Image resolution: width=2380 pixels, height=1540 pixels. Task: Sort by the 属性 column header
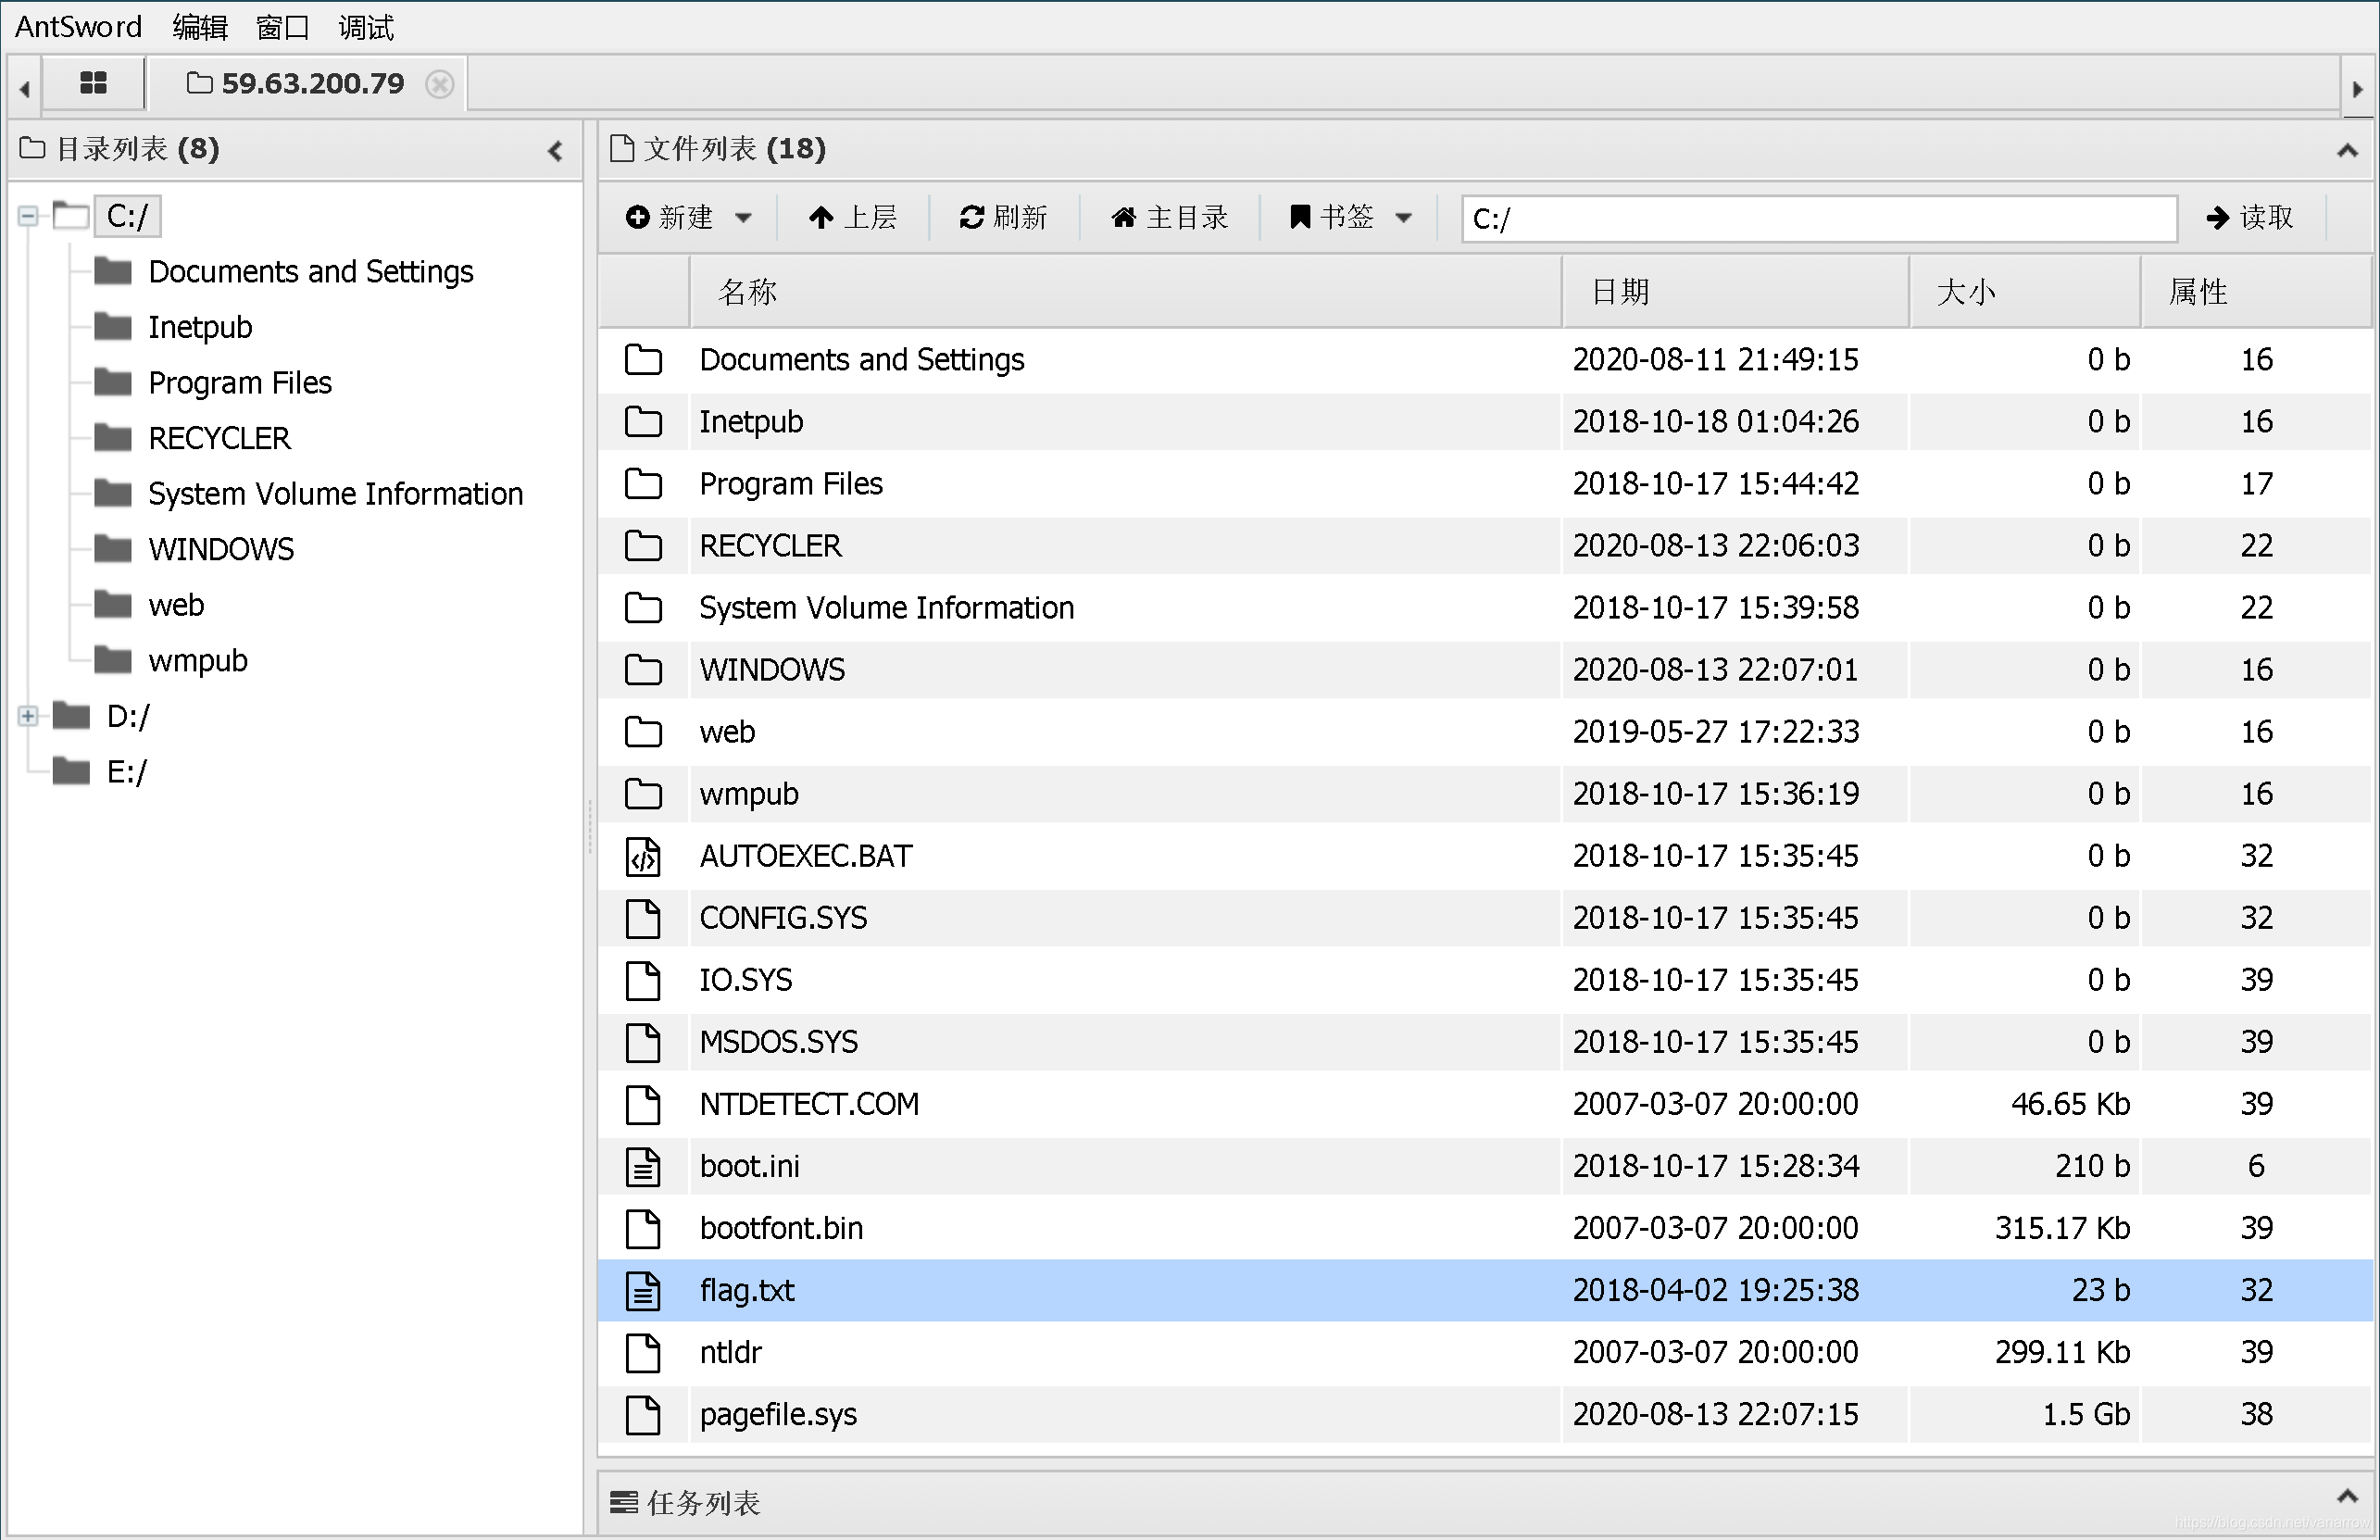pos(2256,292)
